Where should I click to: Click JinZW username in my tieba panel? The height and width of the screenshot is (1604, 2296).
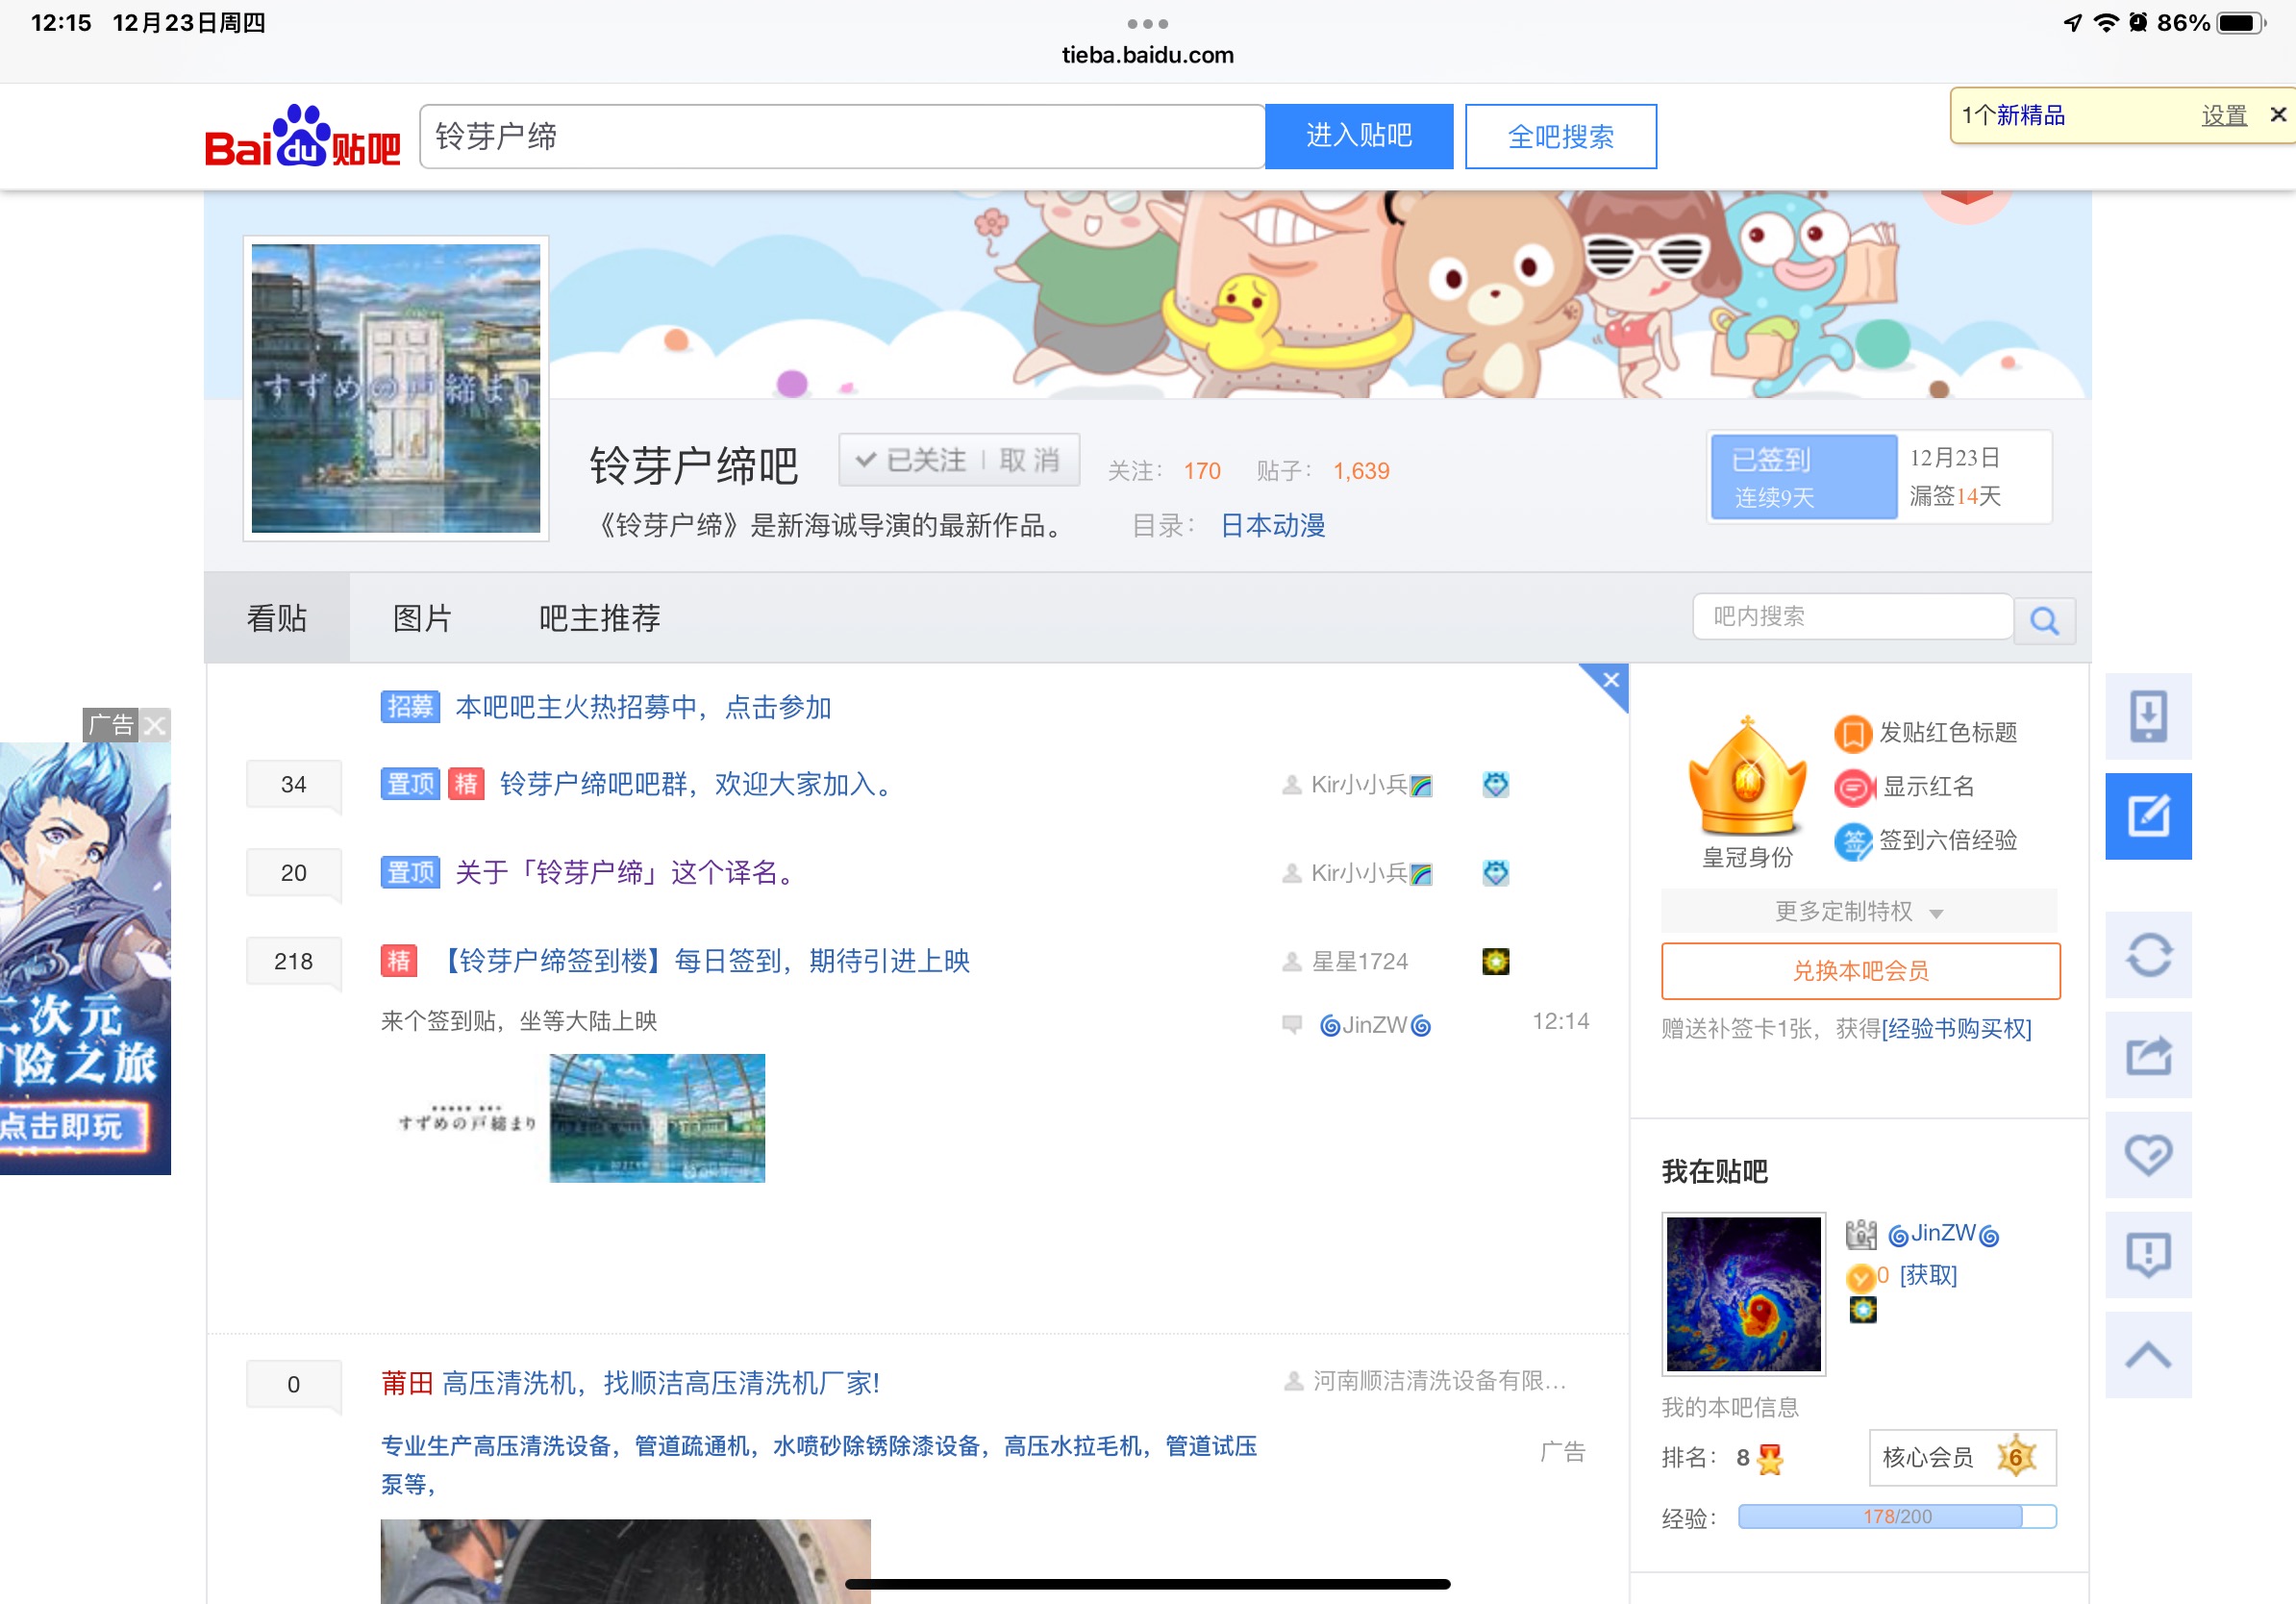[x=1943, y=1234]
